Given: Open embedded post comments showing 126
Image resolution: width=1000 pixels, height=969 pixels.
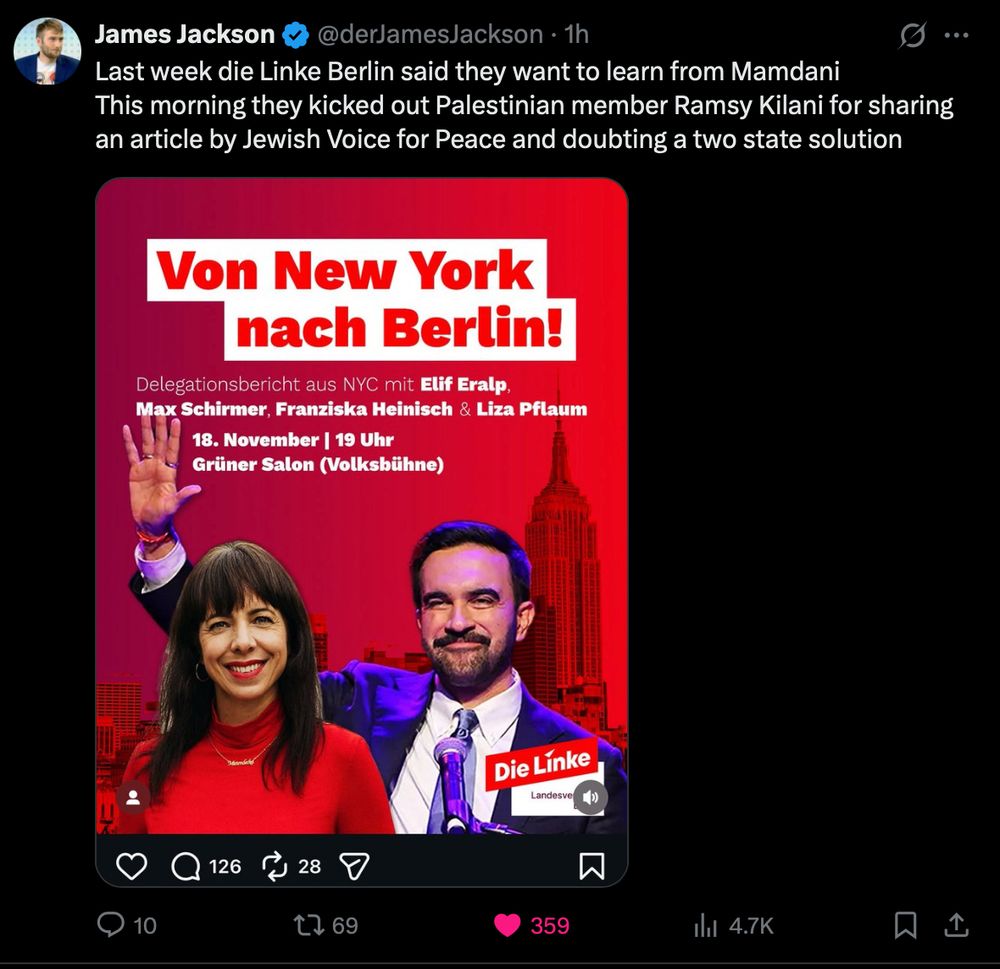Looking at the screenshot, I should (x=205, y=866).
